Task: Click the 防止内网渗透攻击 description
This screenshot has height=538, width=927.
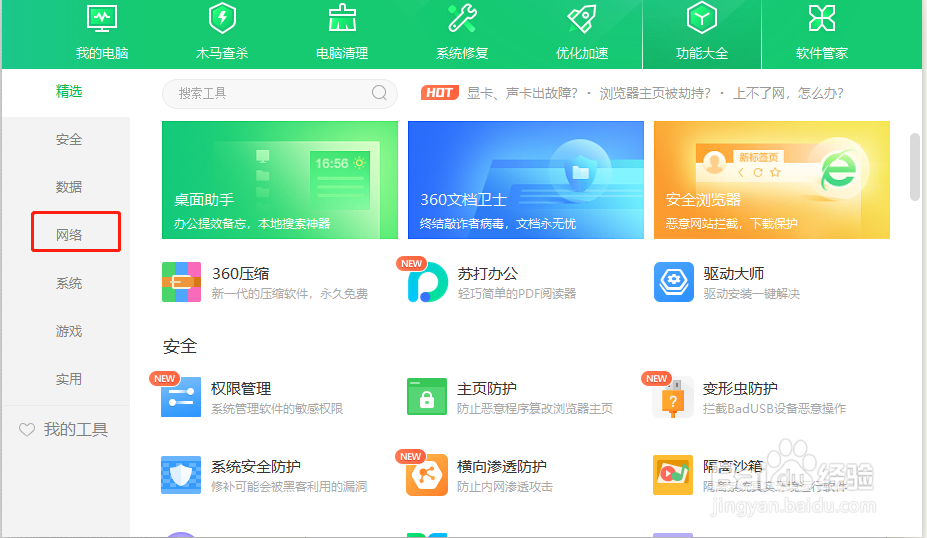Action: pos(505,487)
